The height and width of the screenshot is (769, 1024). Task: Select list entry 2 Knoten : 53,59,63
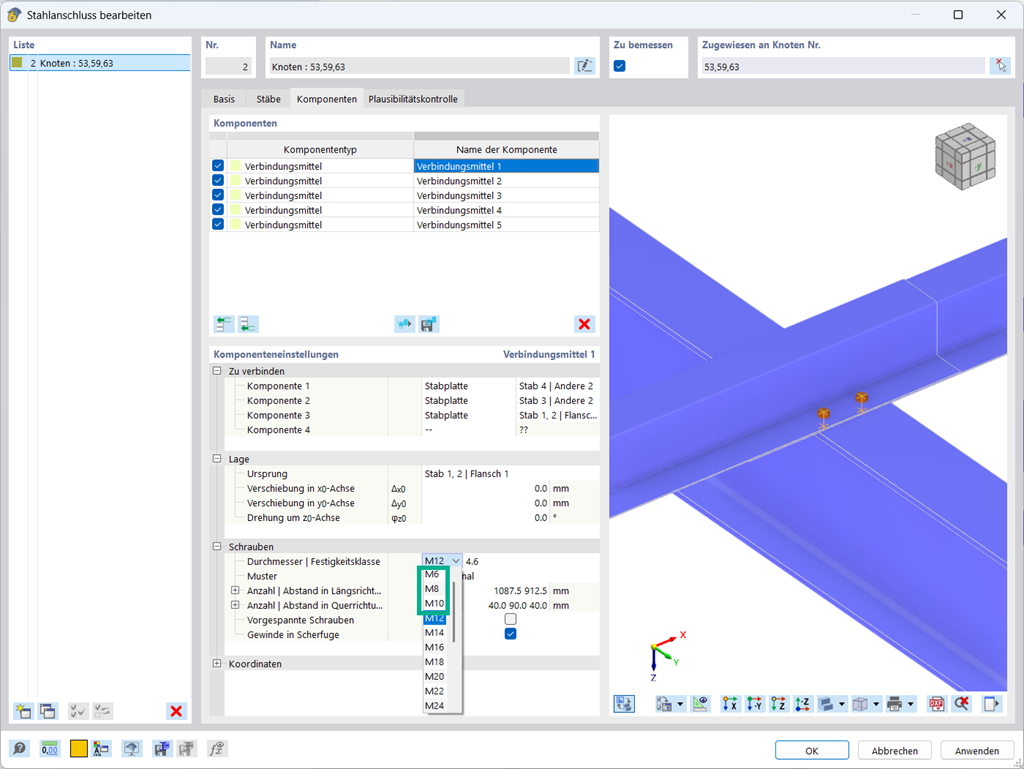(100, 63)
